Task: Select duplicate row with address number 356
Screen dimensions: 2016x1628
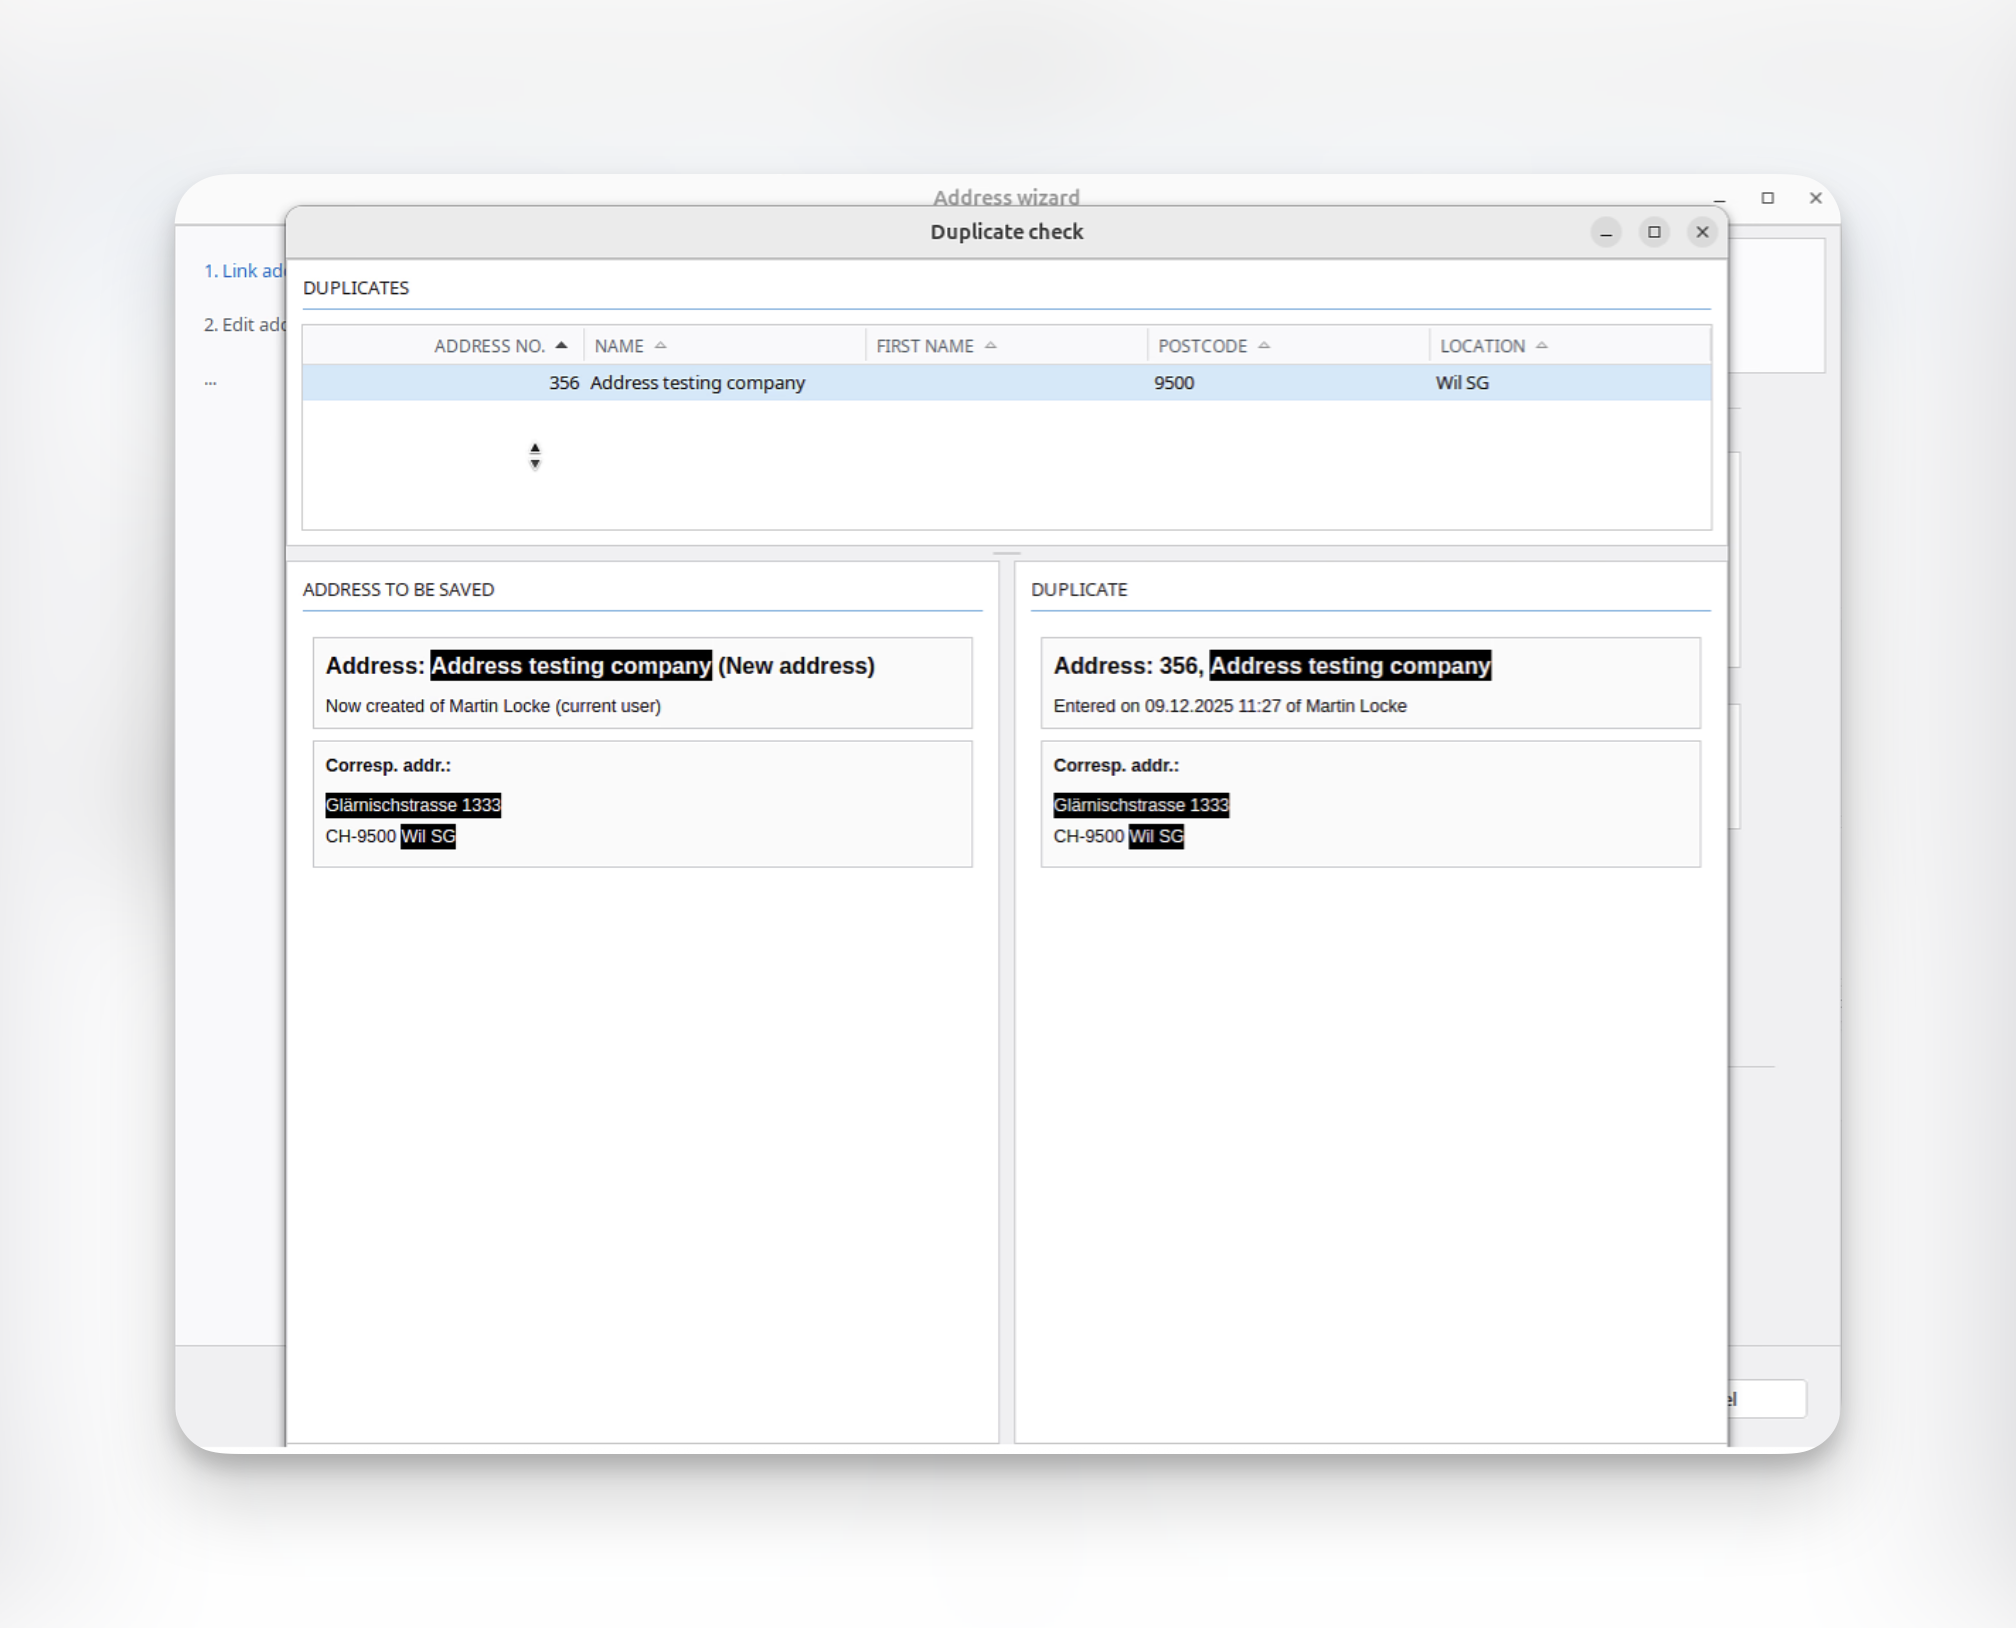Action: pos(563,383)
